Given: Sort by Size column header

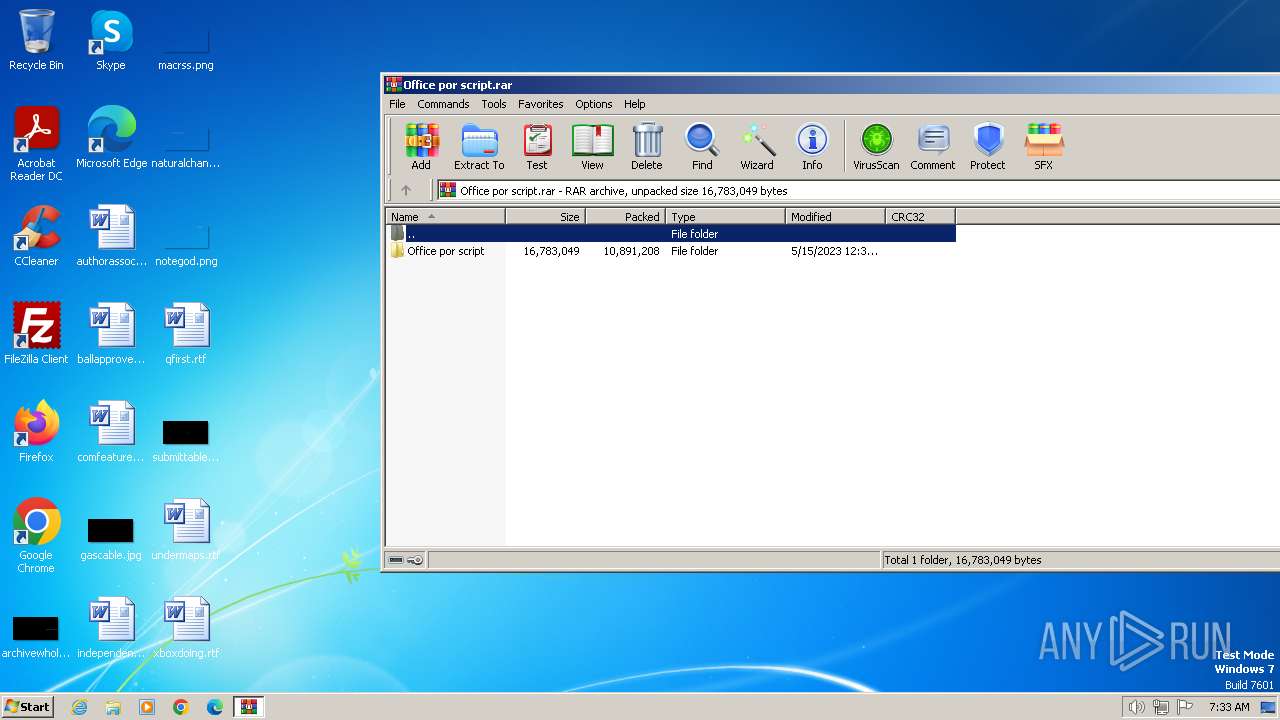Looking at the screenshot, I should tap(545, 216).
